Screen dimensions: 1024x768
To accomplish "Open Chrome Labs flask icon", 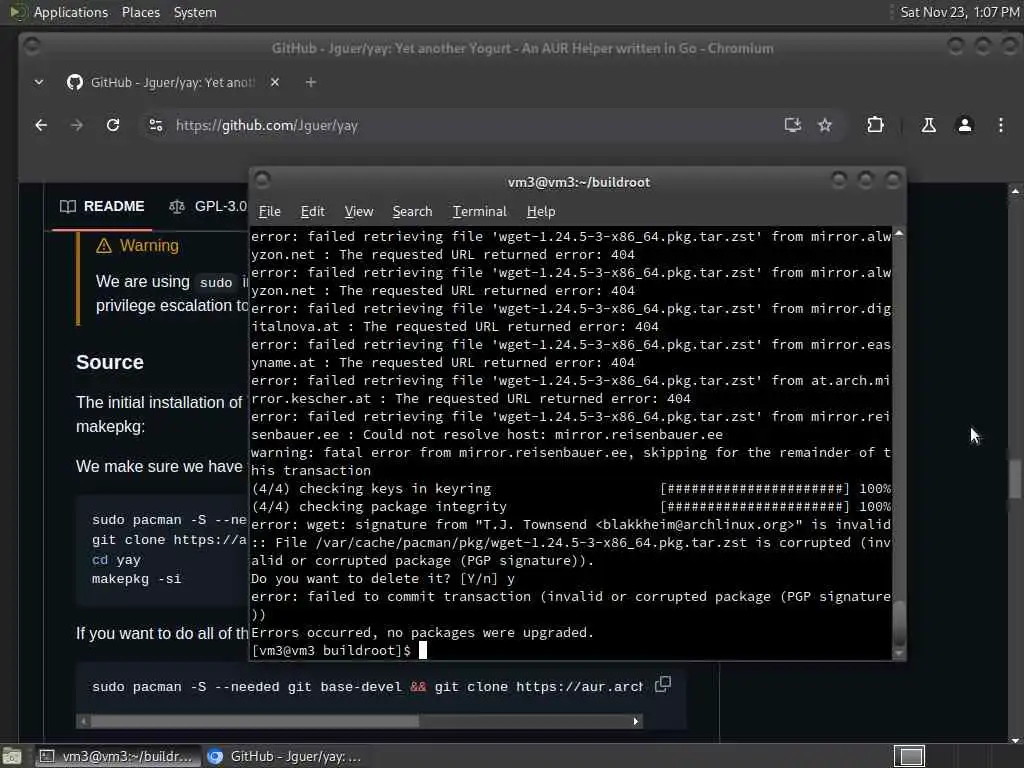I will pyautogui.click(x=928, y=125).
